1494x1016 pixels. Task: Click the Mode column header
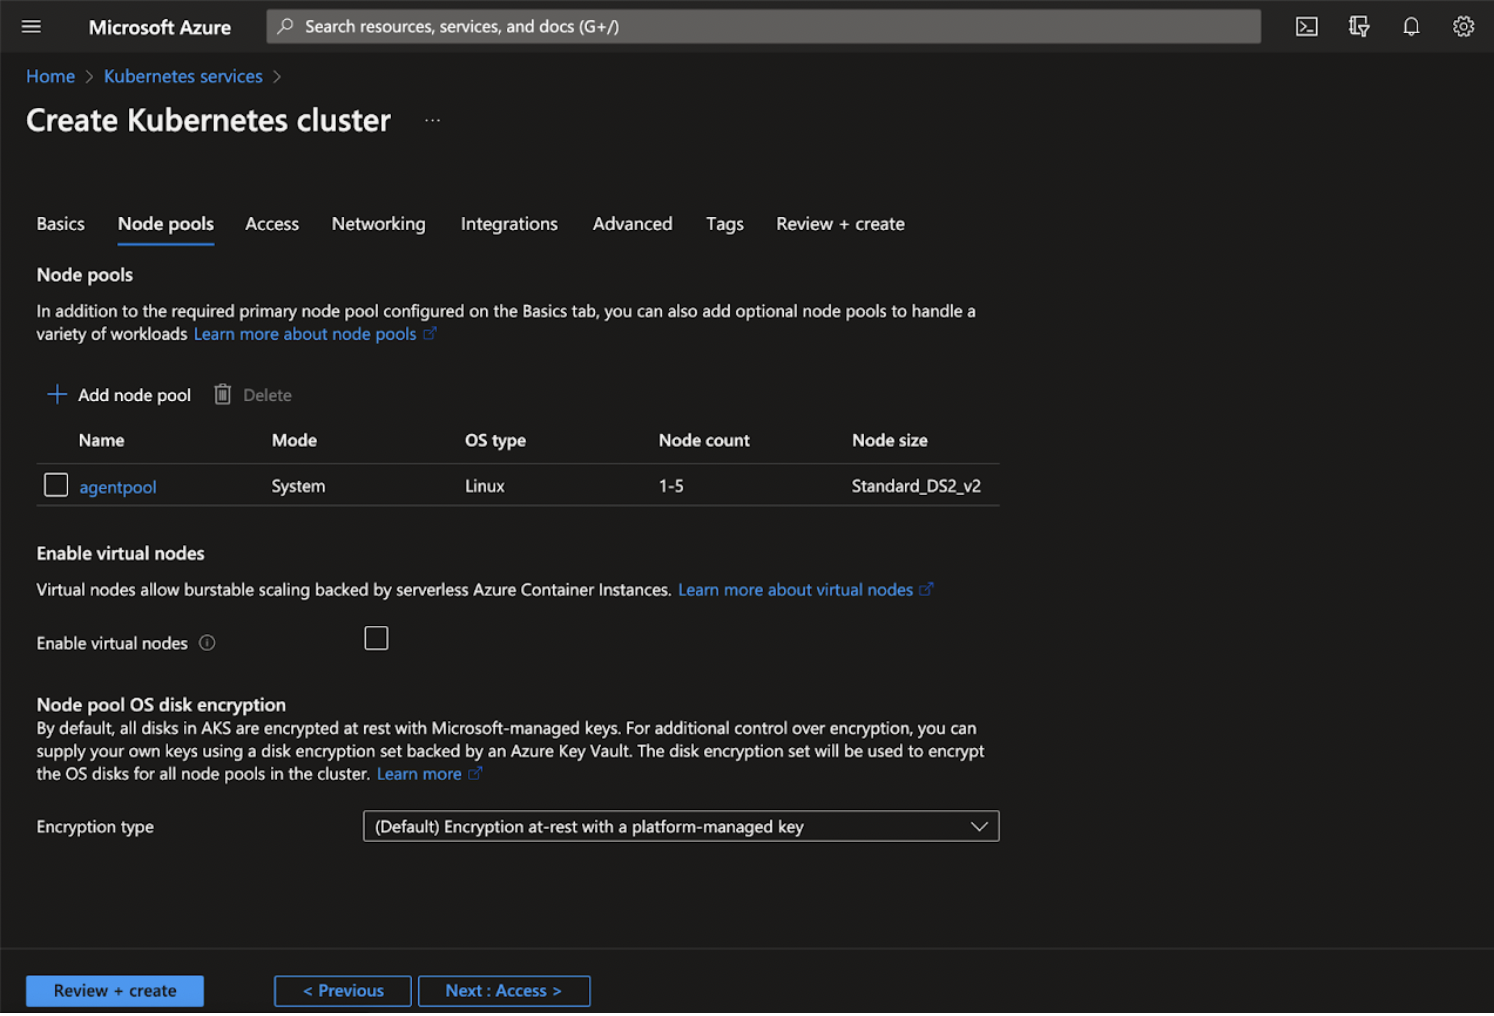[294, 440]
